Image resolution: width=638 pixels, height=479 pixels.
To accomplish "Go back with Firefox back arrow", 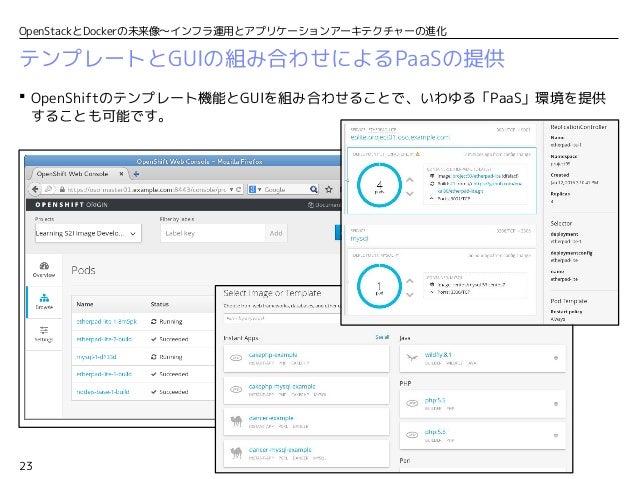I will coord(35,189).
